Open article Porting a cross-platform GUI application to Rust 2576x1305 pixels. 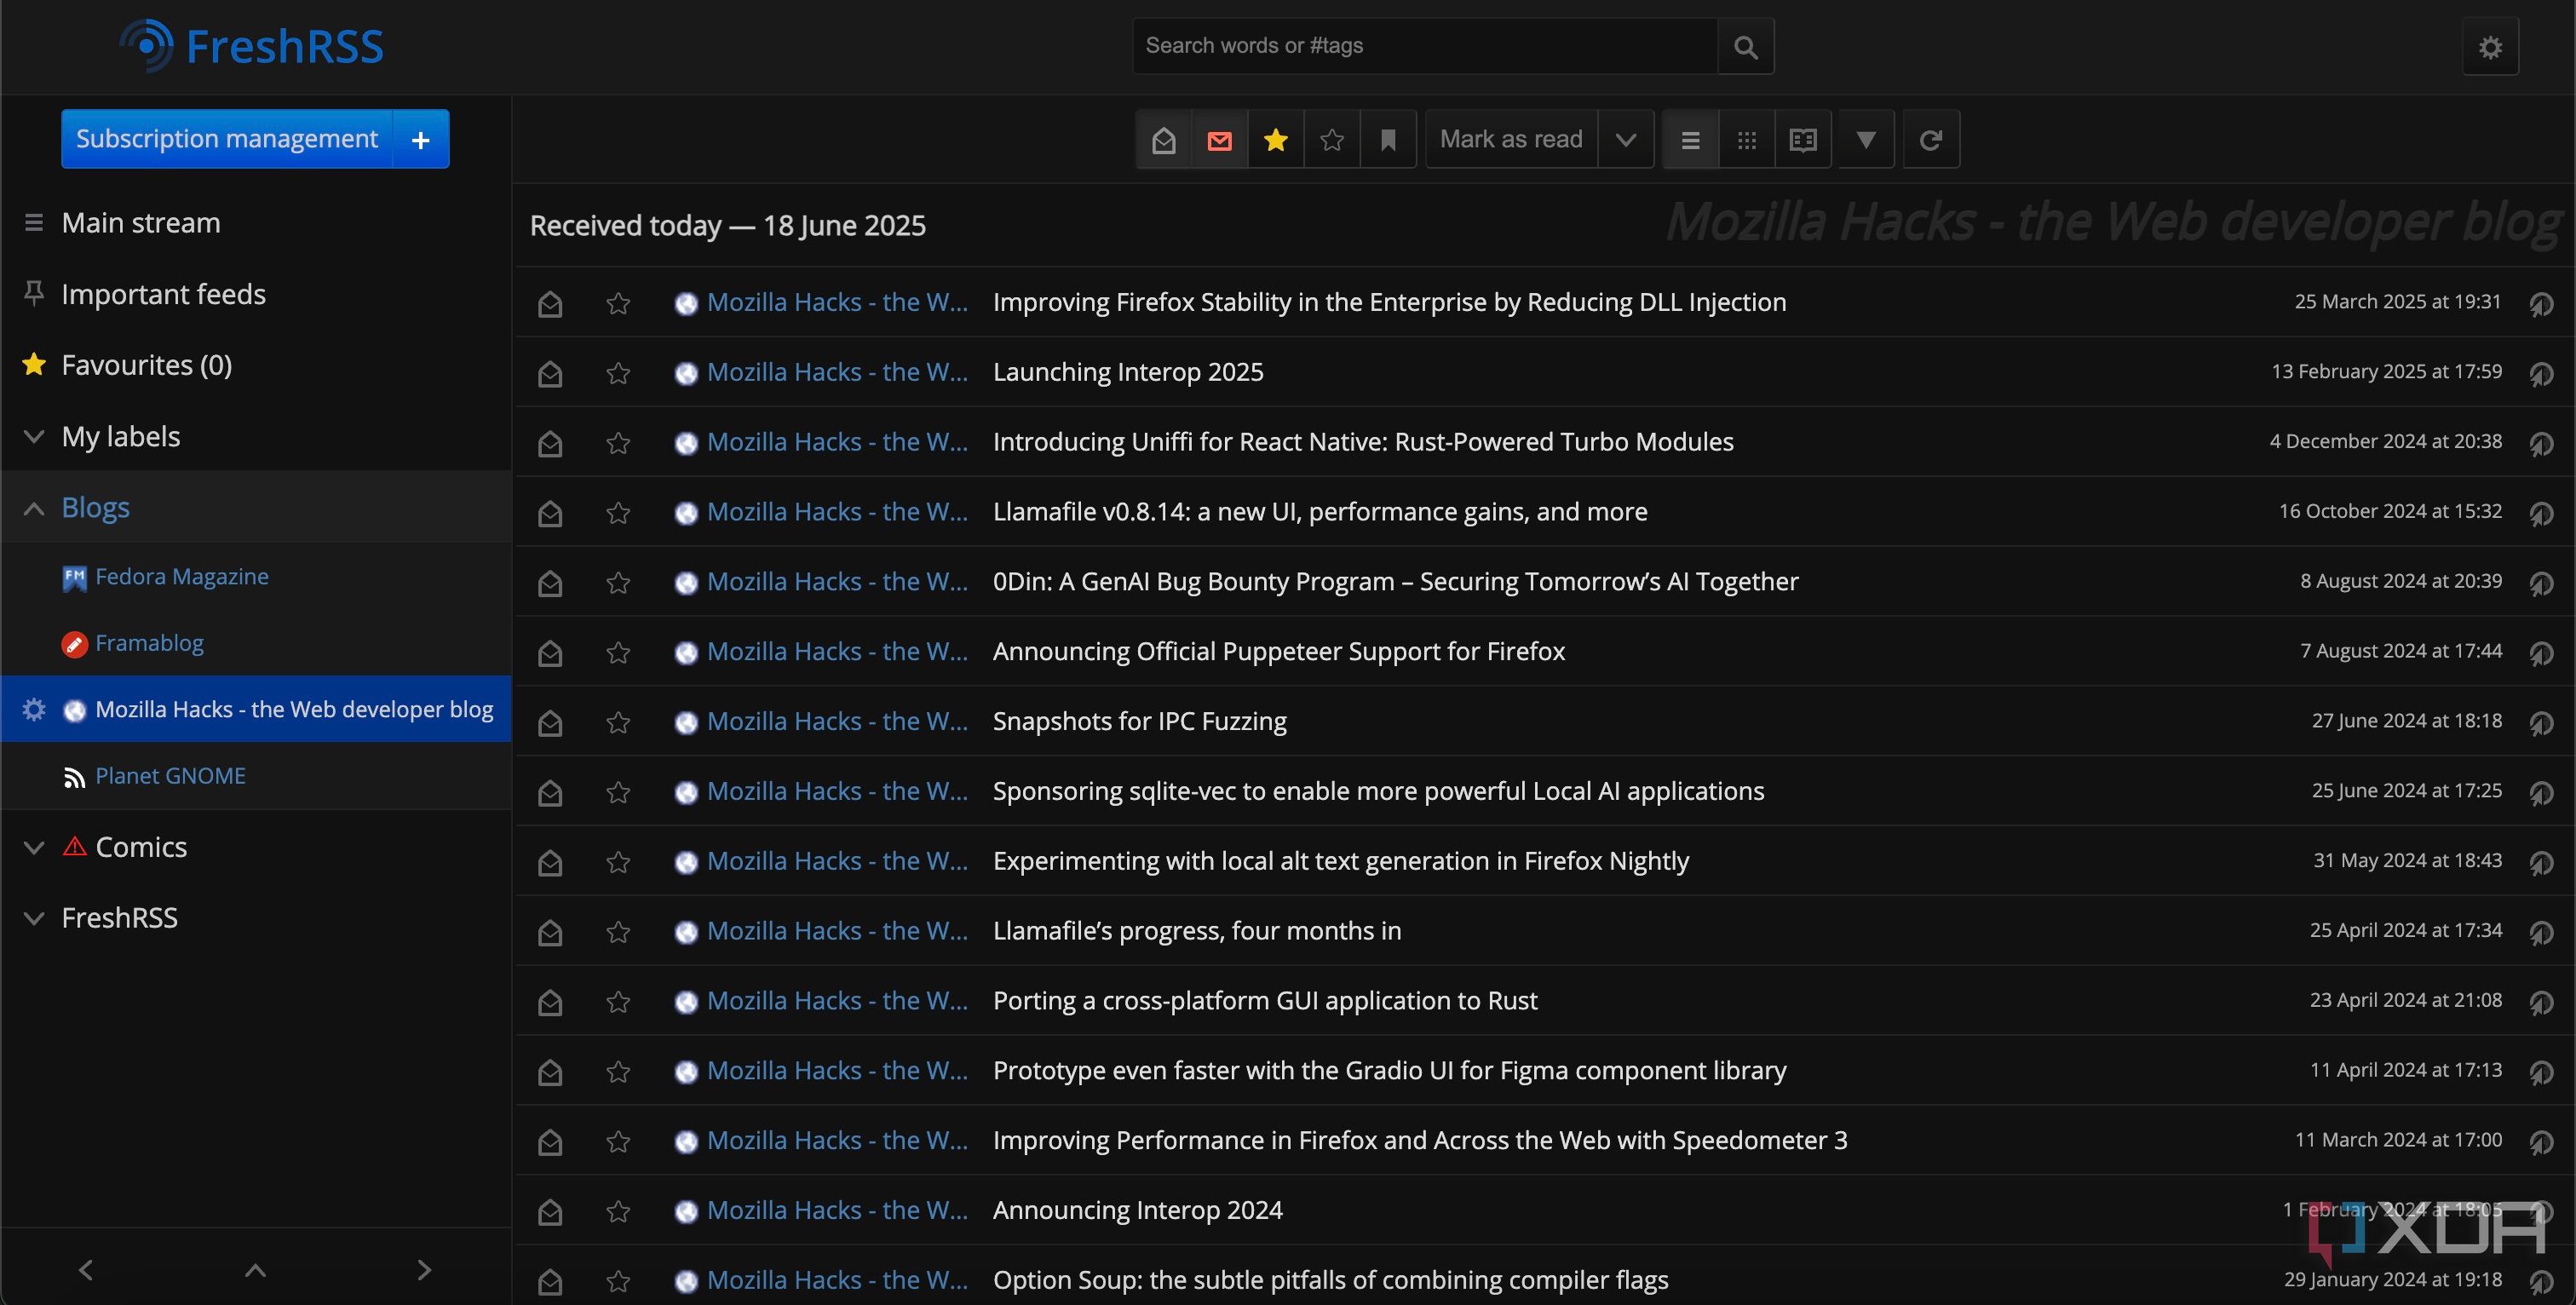click(x=1265, y=1001)
